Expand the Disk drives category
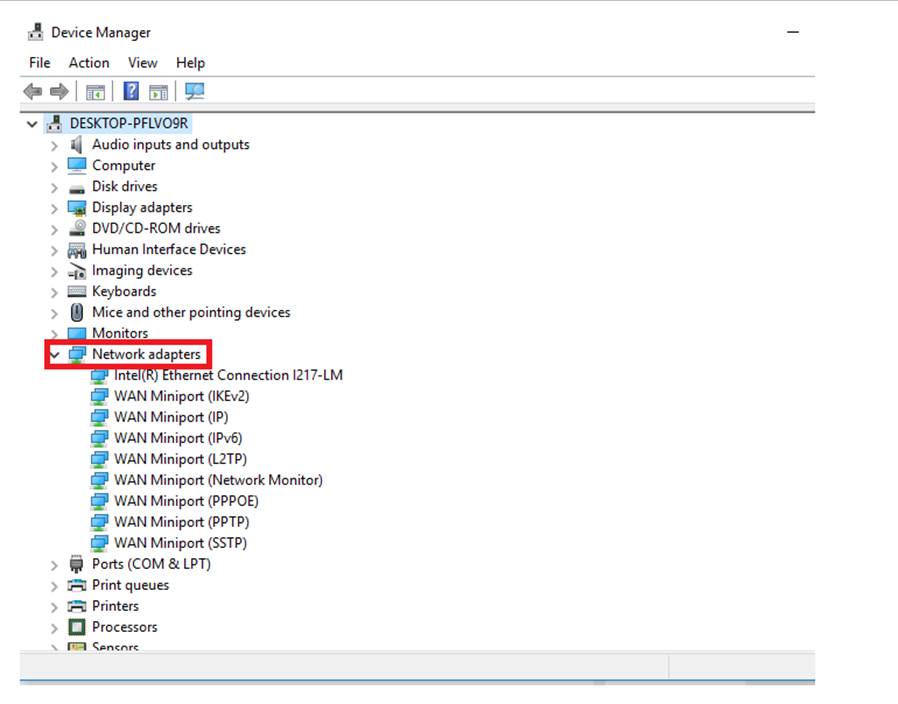 coord(54,187)
